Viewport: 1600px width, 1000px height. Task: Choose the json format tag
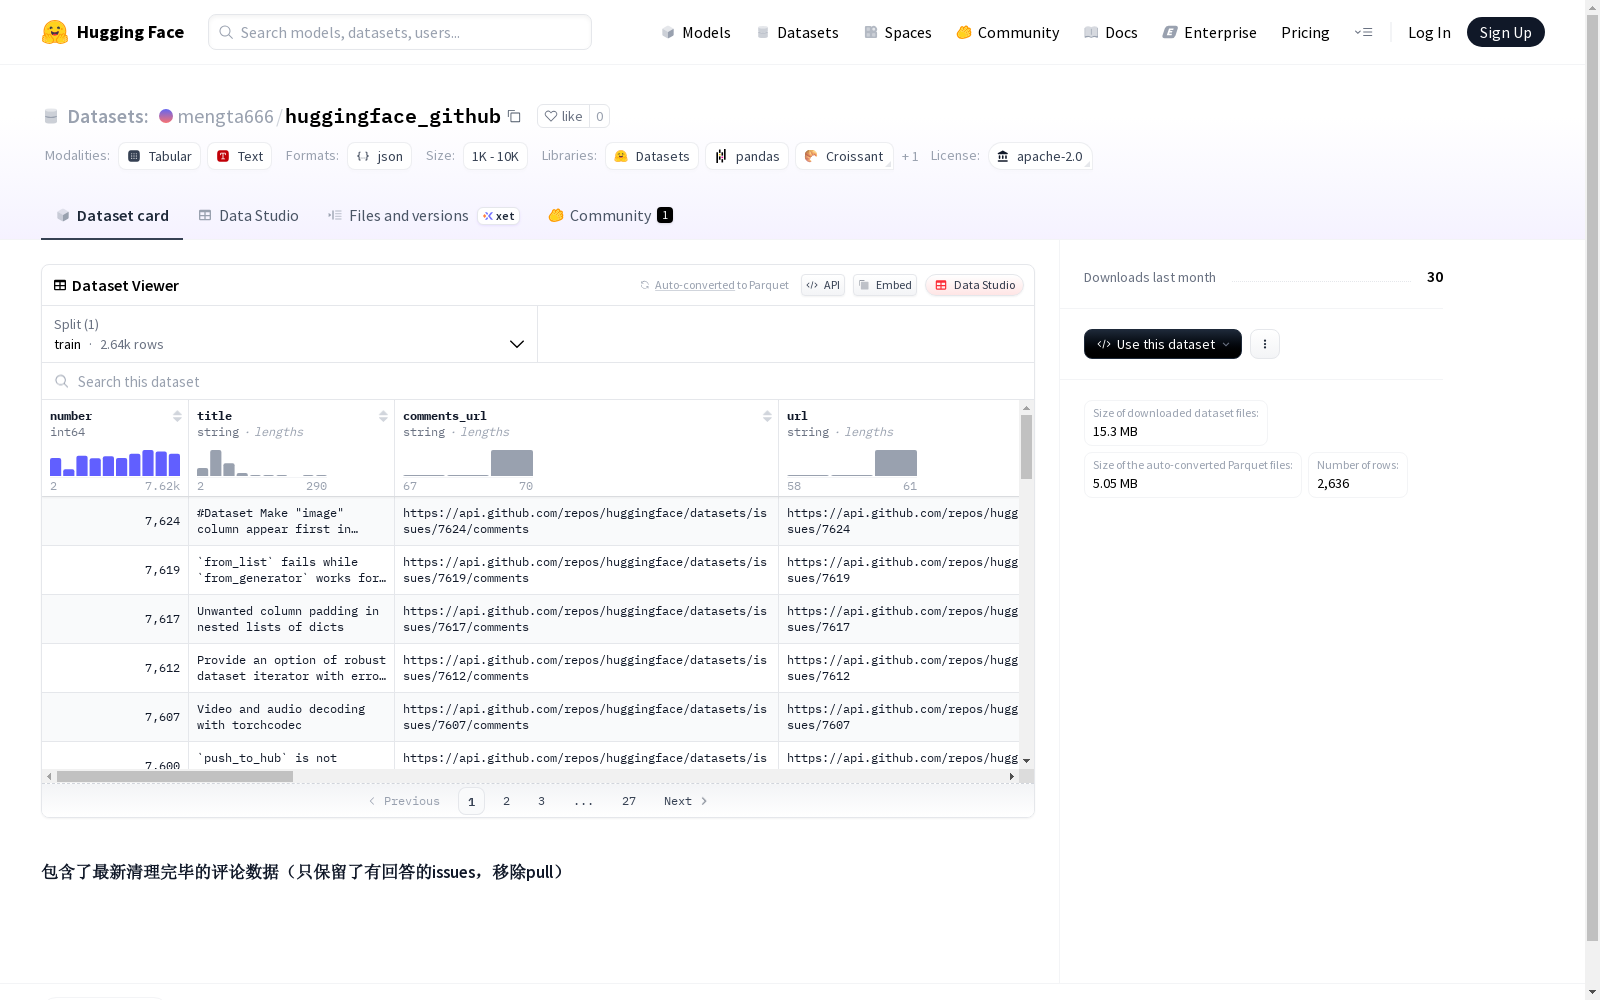coord(380,156)
